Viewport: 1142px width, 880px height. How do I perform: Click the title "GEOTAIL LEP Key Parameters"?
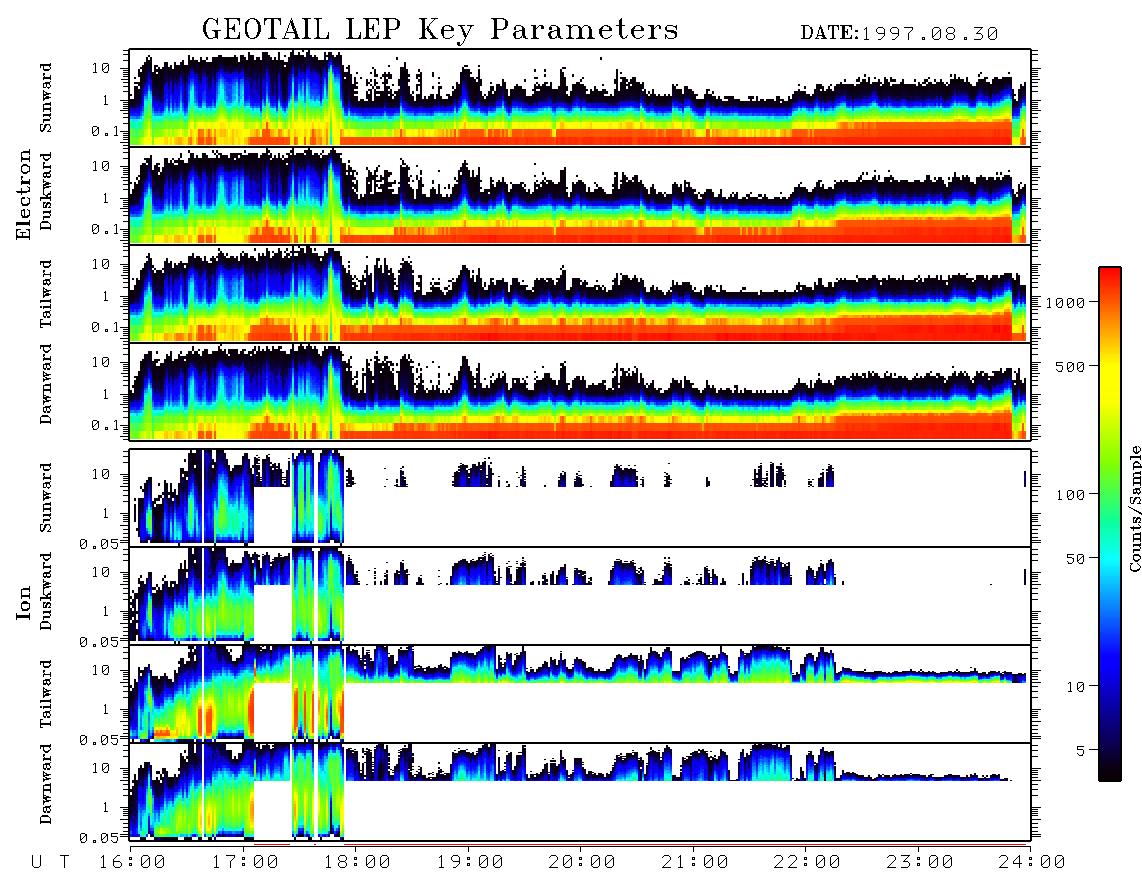440,30
